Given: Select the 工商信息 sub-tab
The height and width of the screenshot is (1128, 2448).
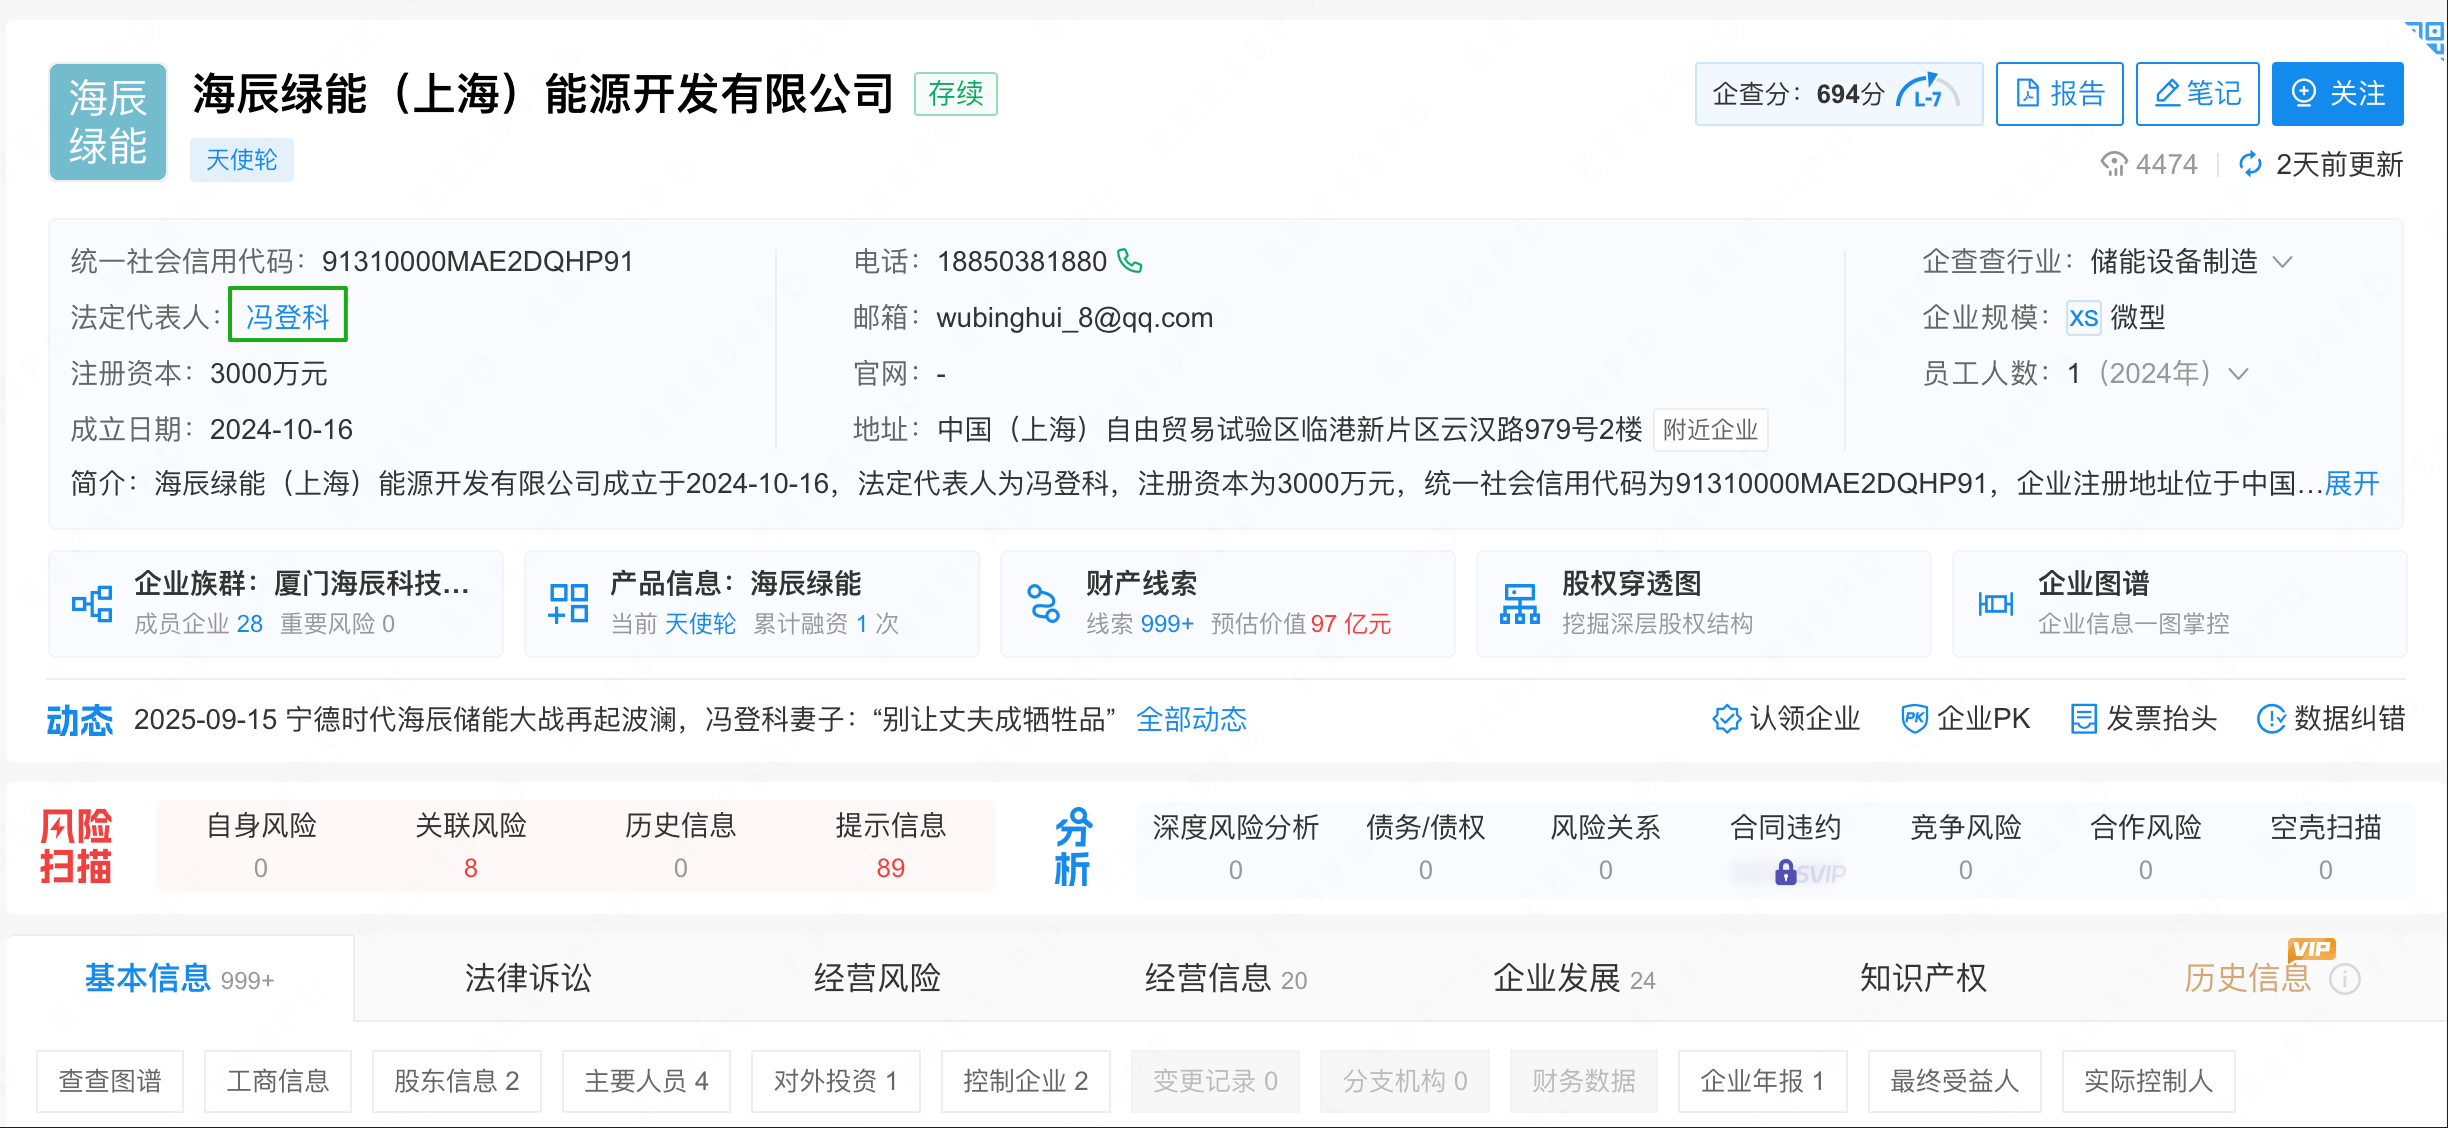Looking at the screenshot, I should [x=278, y=1081].
